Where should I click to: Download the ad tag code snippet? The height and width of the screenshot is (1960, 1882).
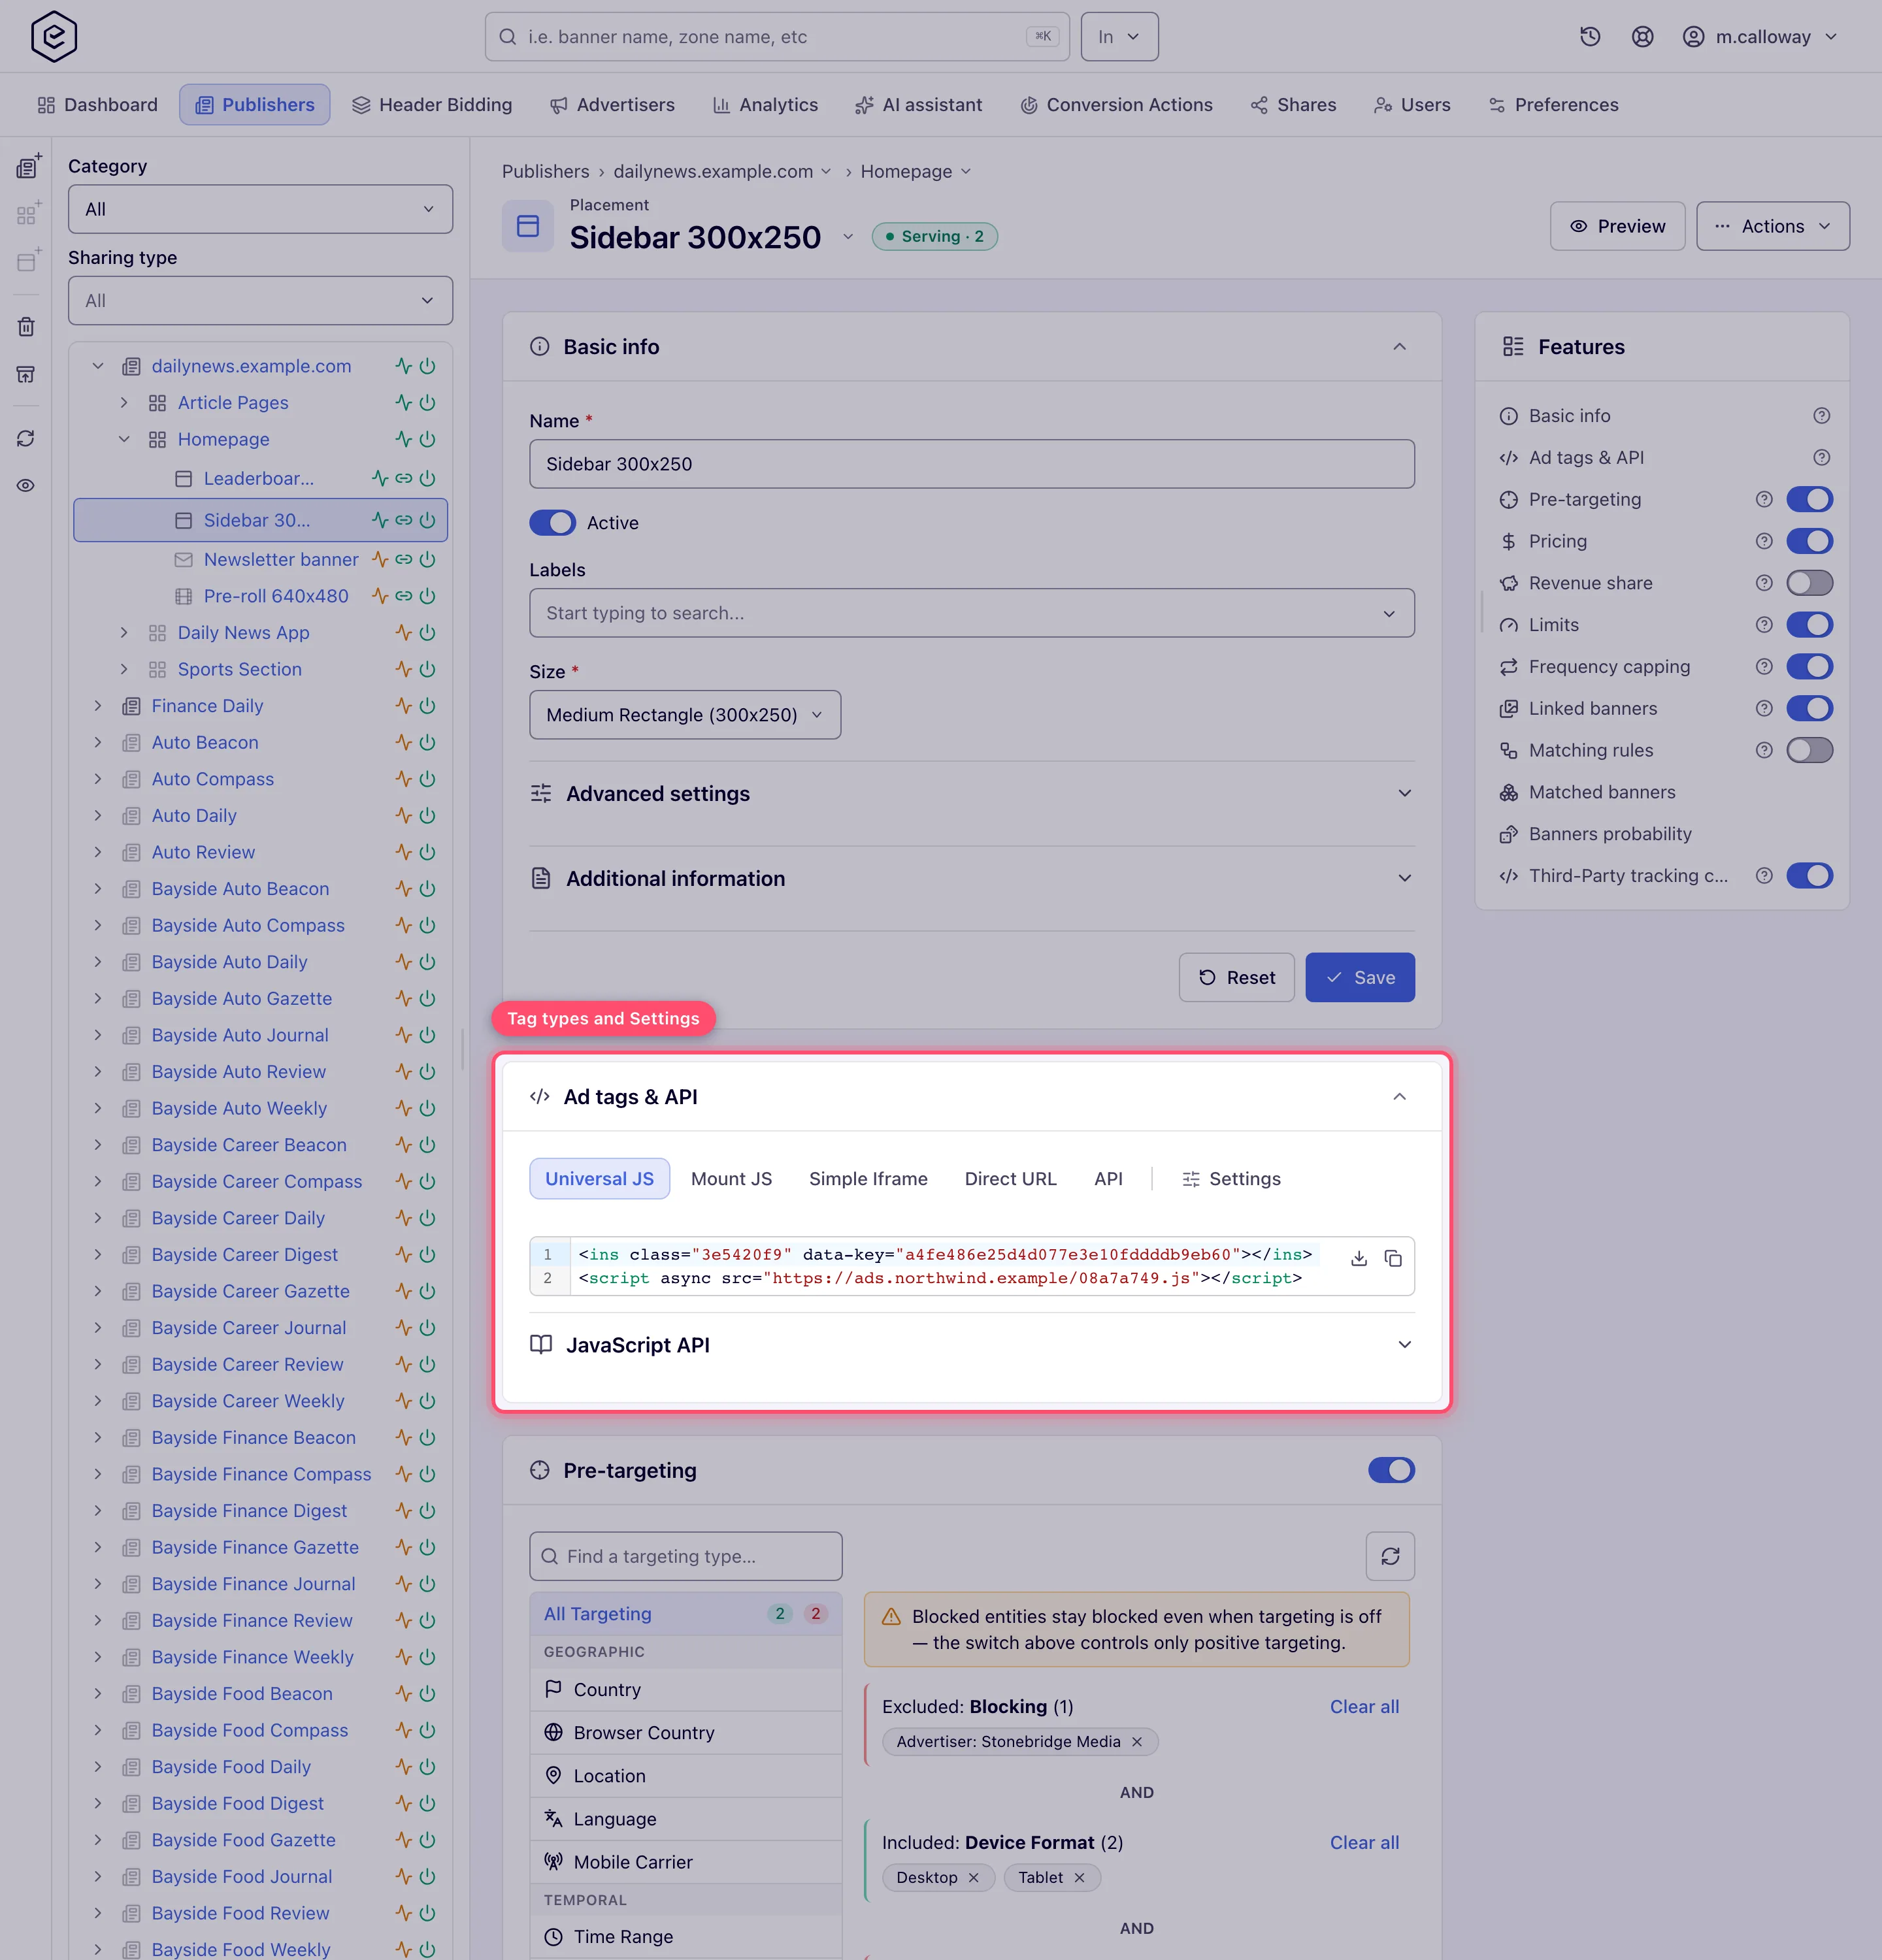[x=1359, y=1258]
